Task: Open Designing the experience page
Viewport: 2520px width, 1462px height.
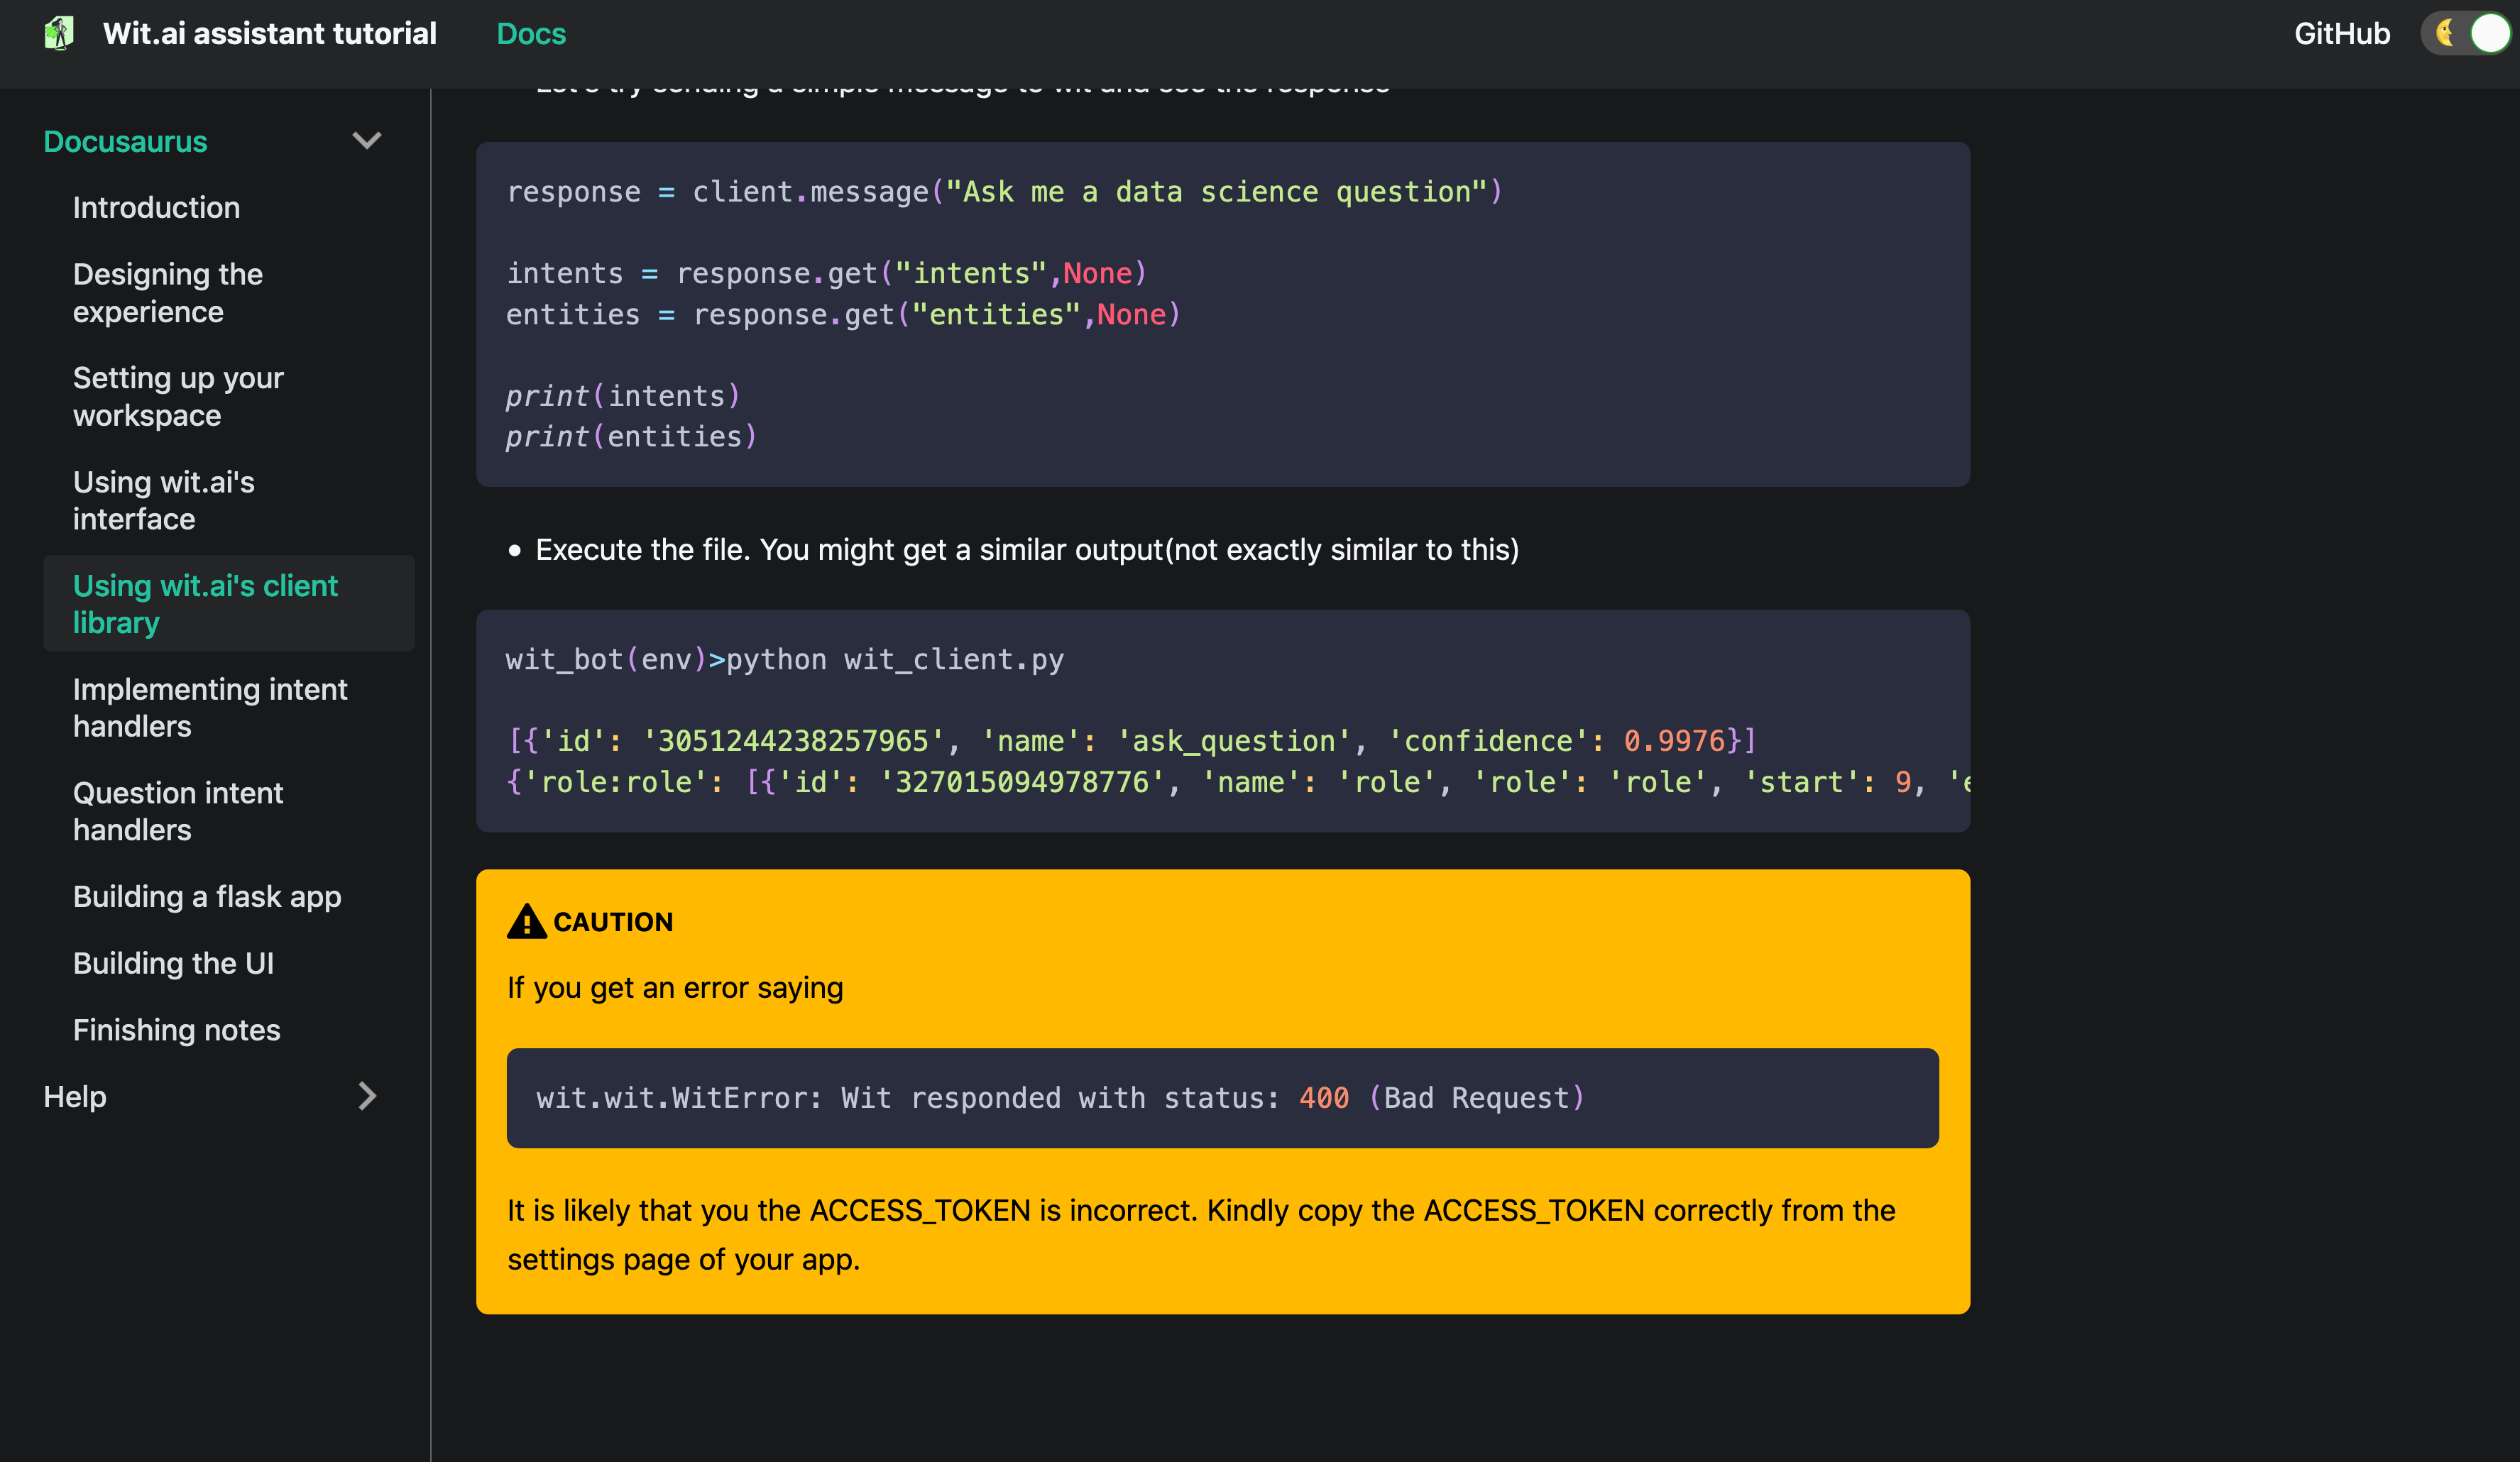Action: point(167,292)
